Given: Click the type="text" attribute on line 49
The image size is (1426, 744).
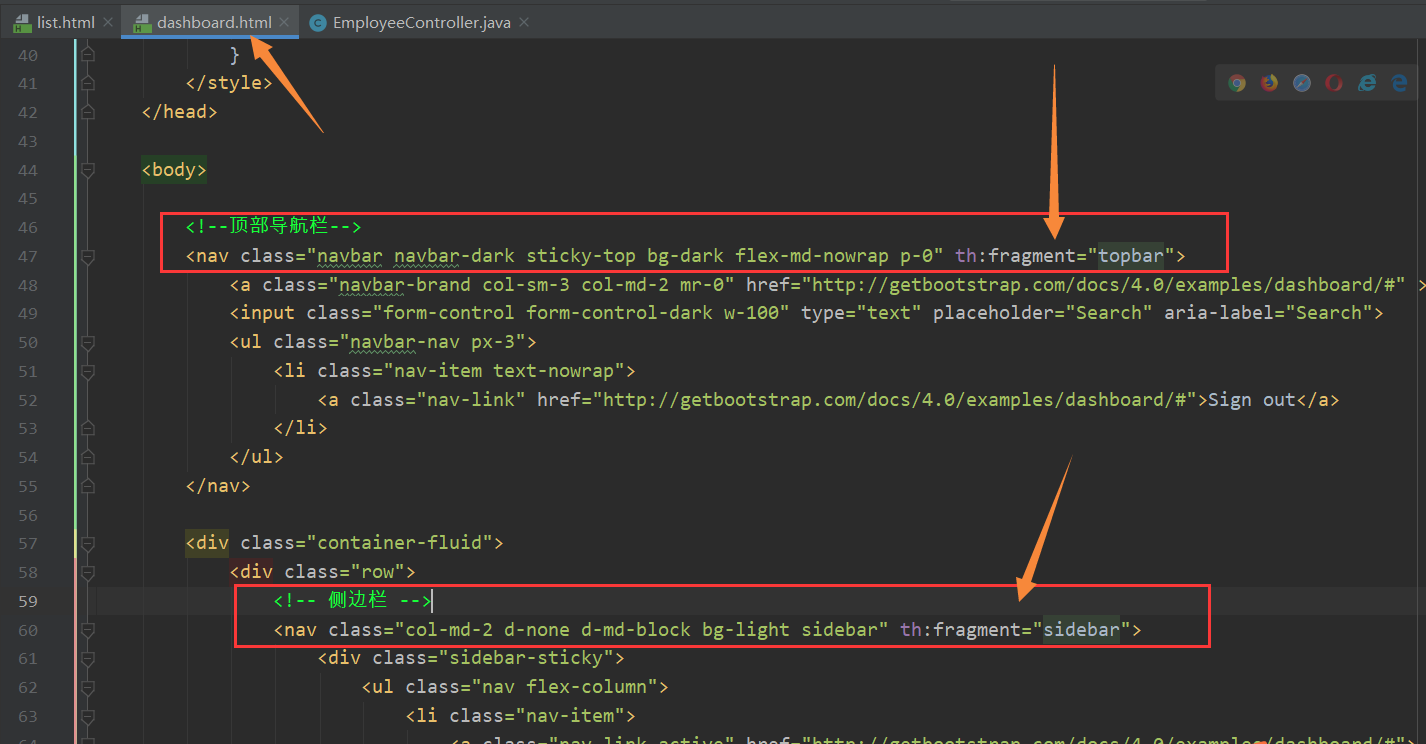Looking at the screenshot, I should [862, 313].
